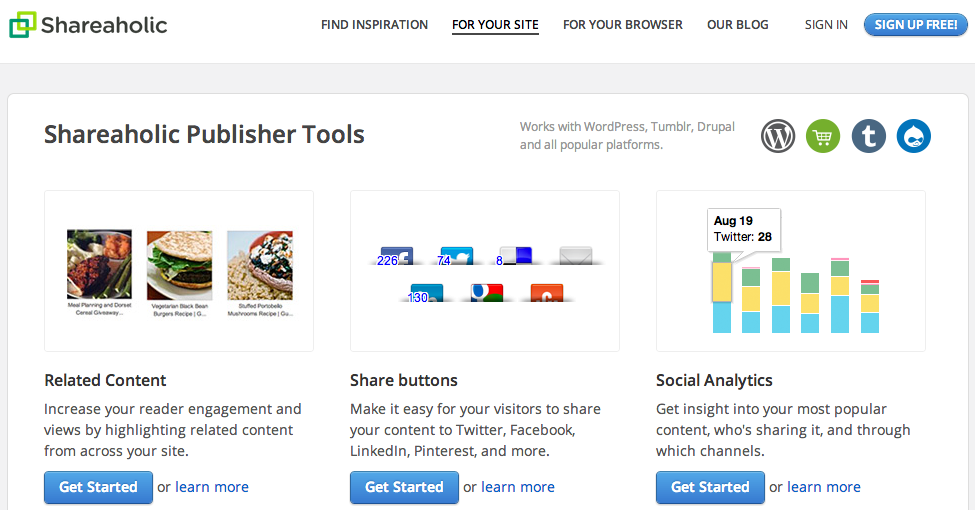
Task: Click the LinkedIn share button showing 130
Action: (x=426, y=293)
